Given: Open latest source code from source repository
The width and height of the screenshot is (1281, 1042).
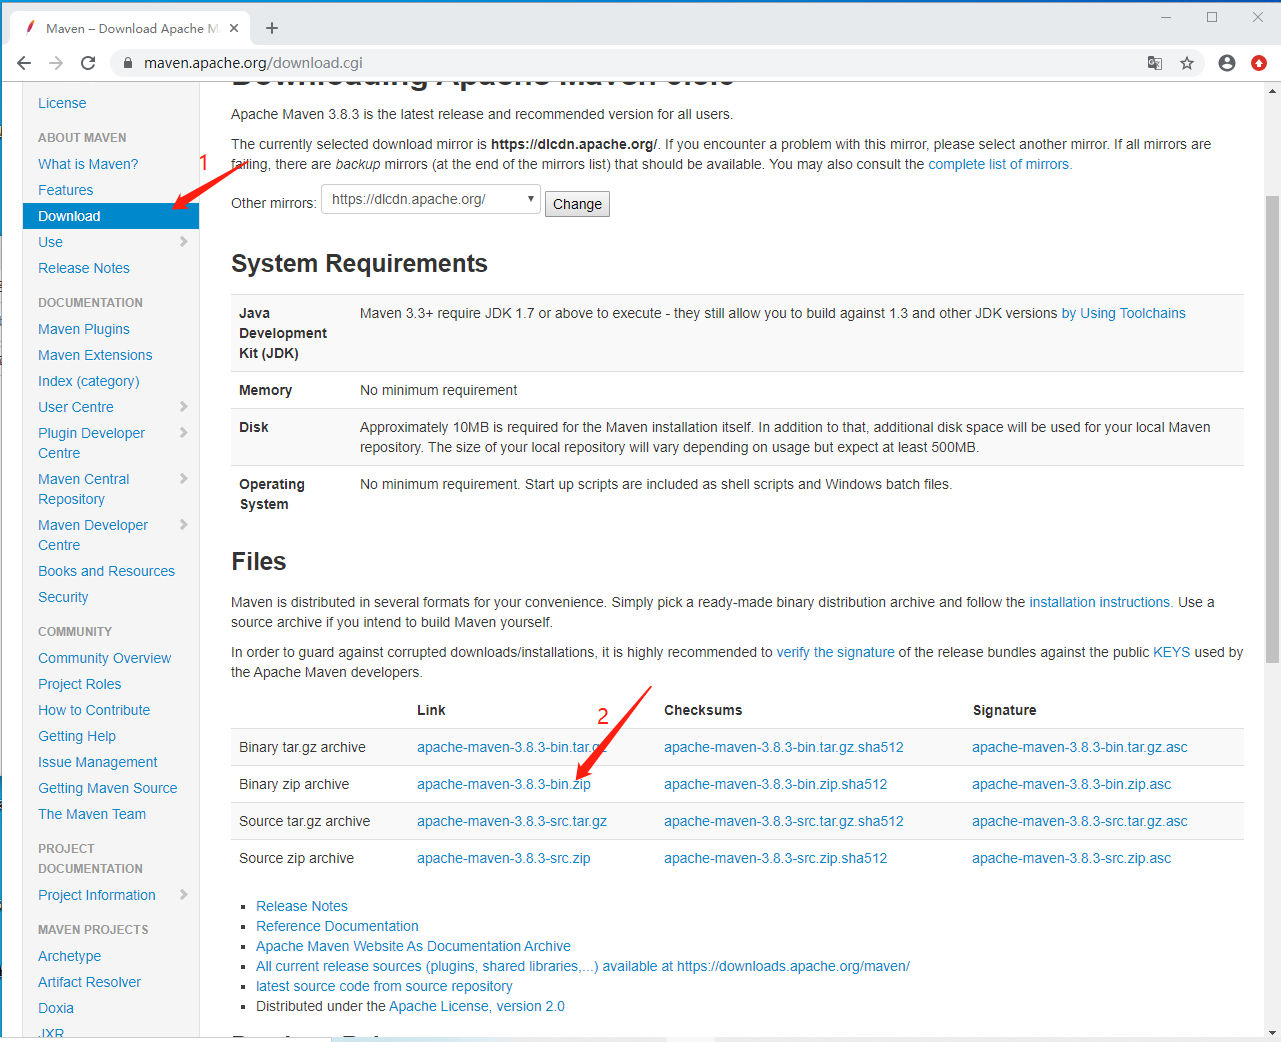Looking at the screenshot, I should click(x=384, y=986).
